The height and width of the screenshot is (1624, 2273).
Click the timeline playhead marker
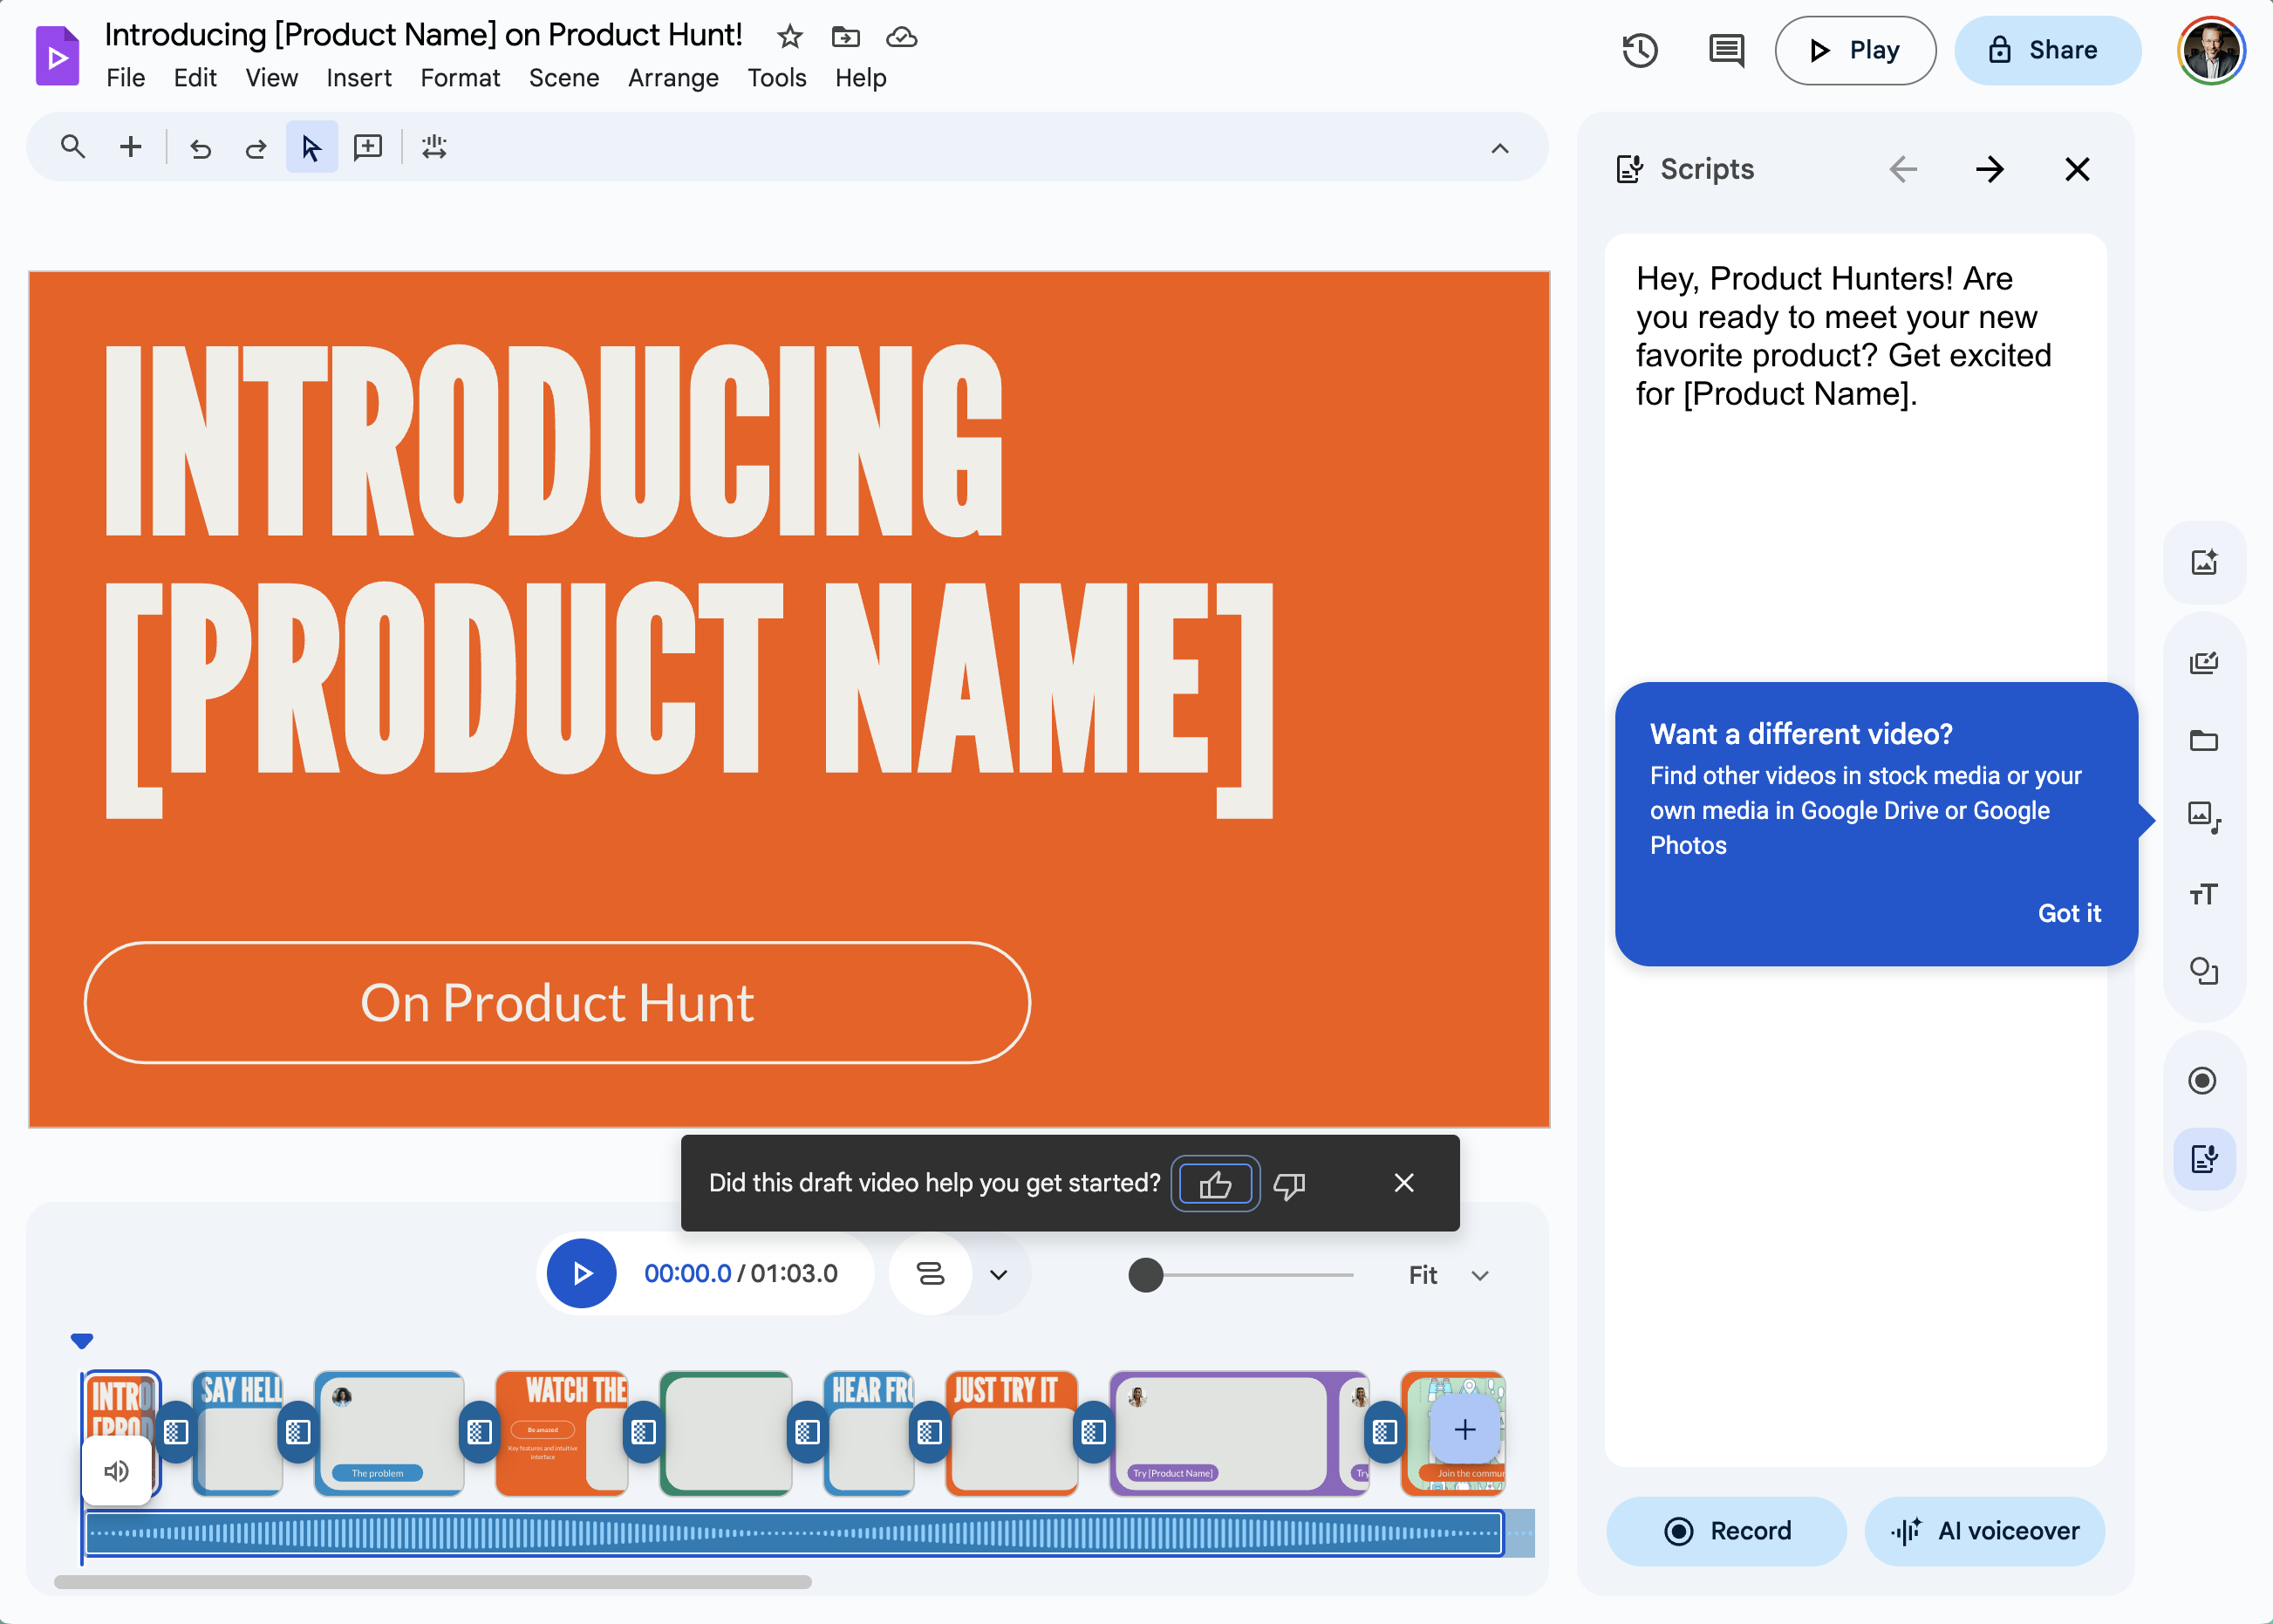82,1341
